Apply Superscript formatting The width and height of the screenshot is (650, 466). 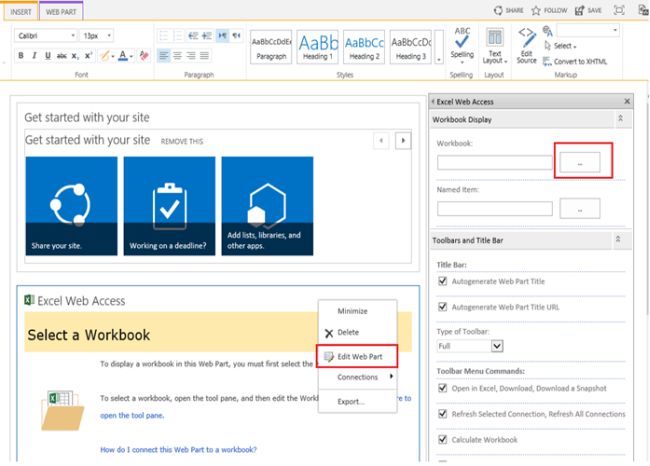click(x=88, y=56)
